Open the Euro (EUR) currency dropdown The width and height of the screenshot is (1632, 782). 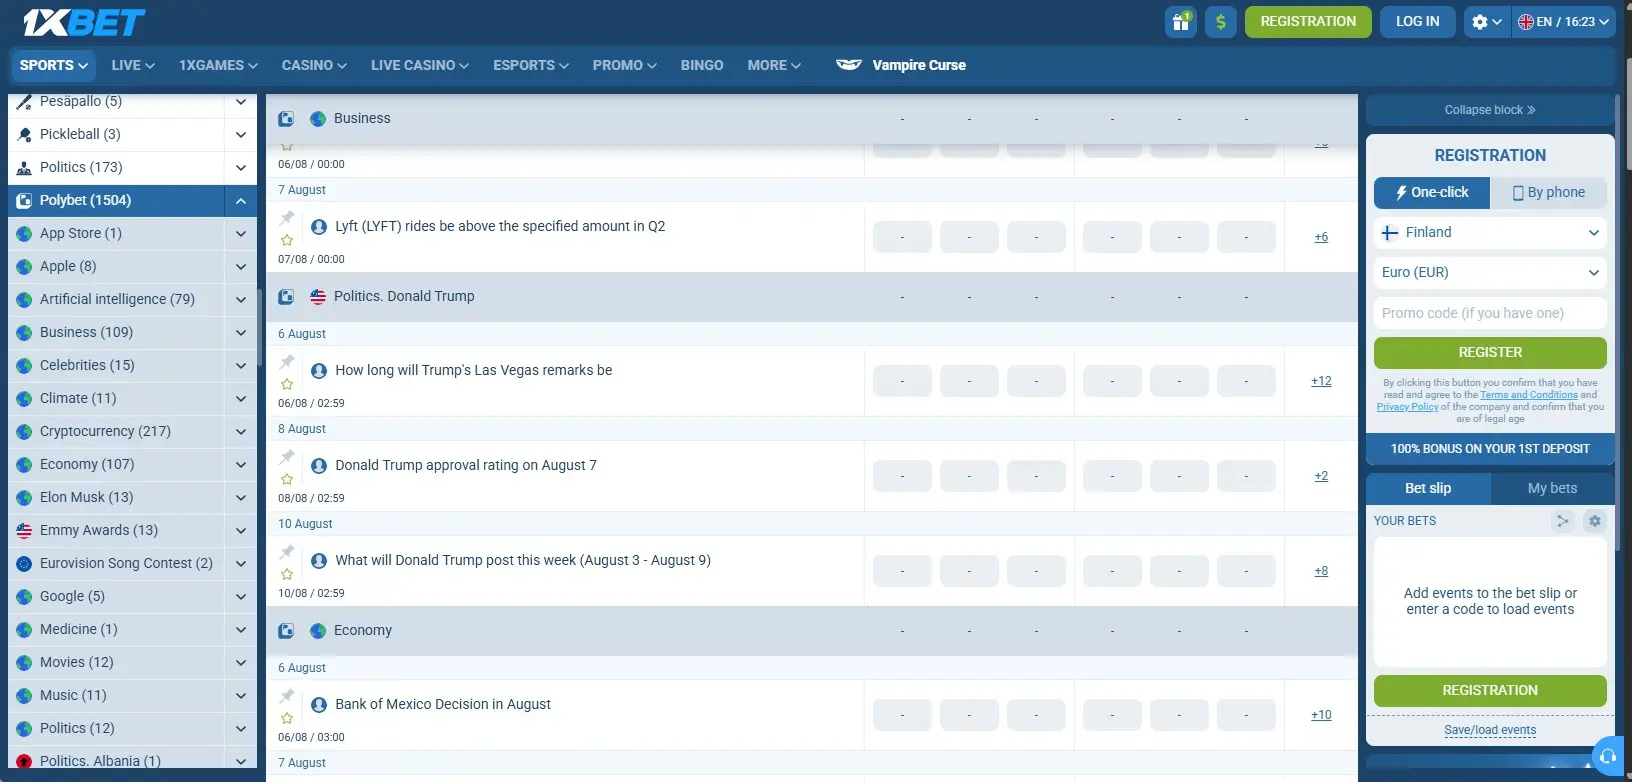1490,273
